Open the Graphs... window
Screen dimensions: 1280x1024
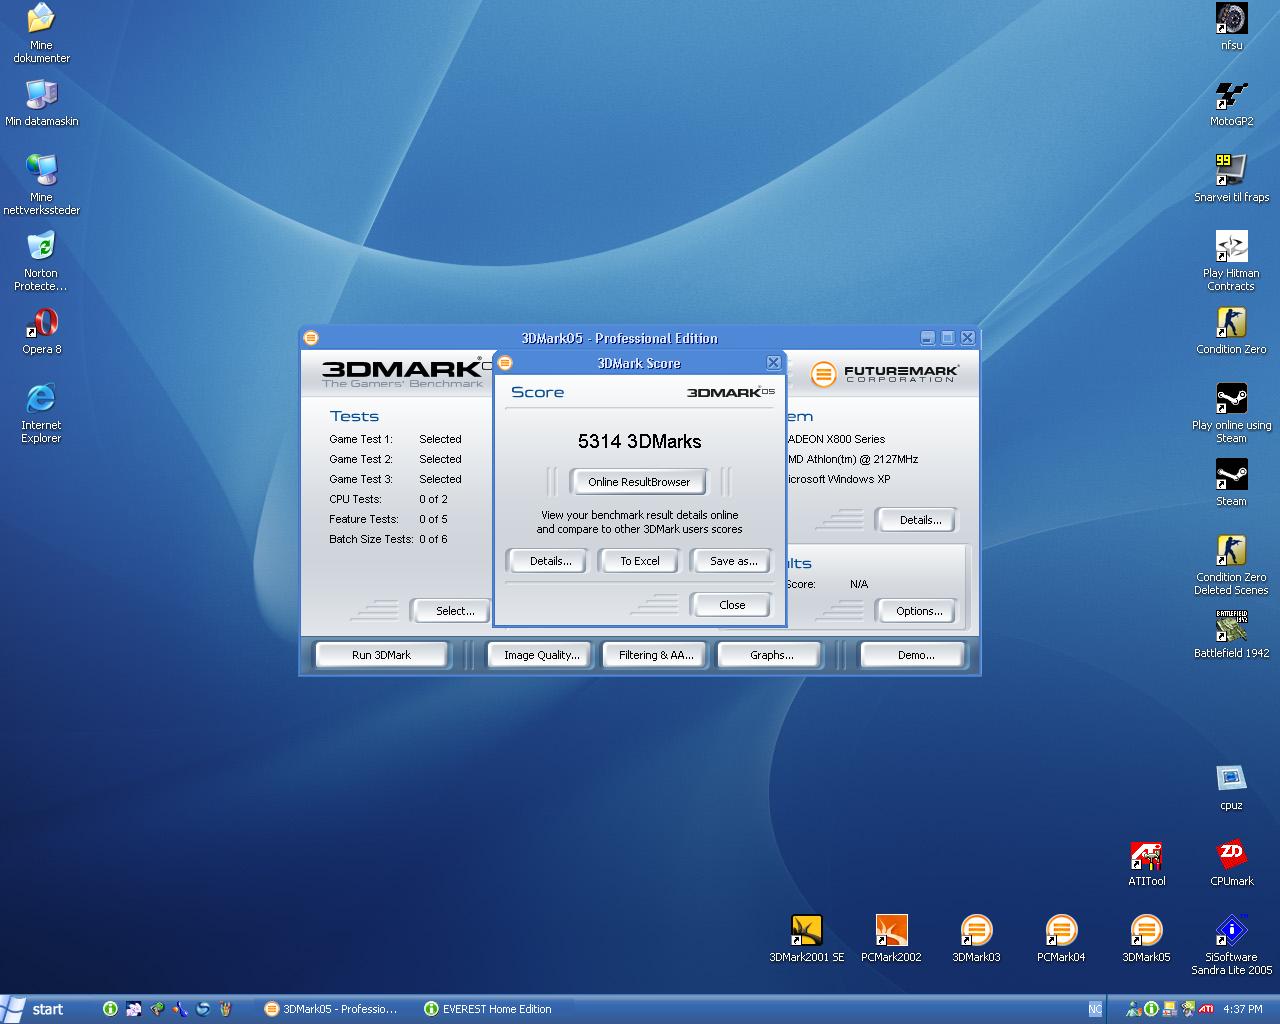[x=771, y=655]
